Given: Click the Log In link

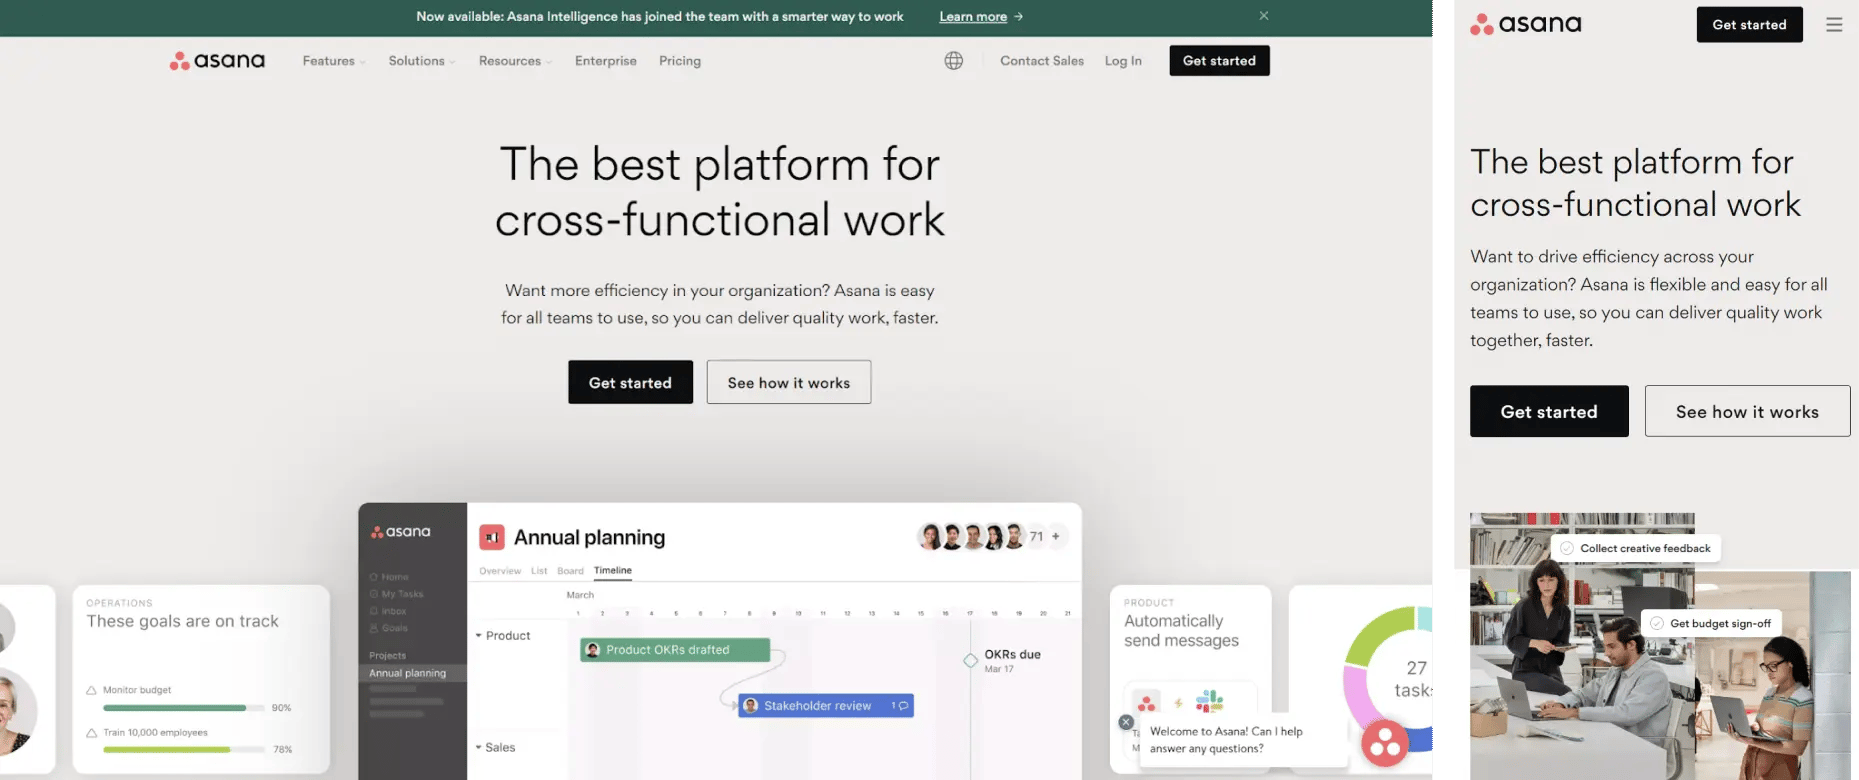Looking at the screenshot, I should coord(1123,61).
